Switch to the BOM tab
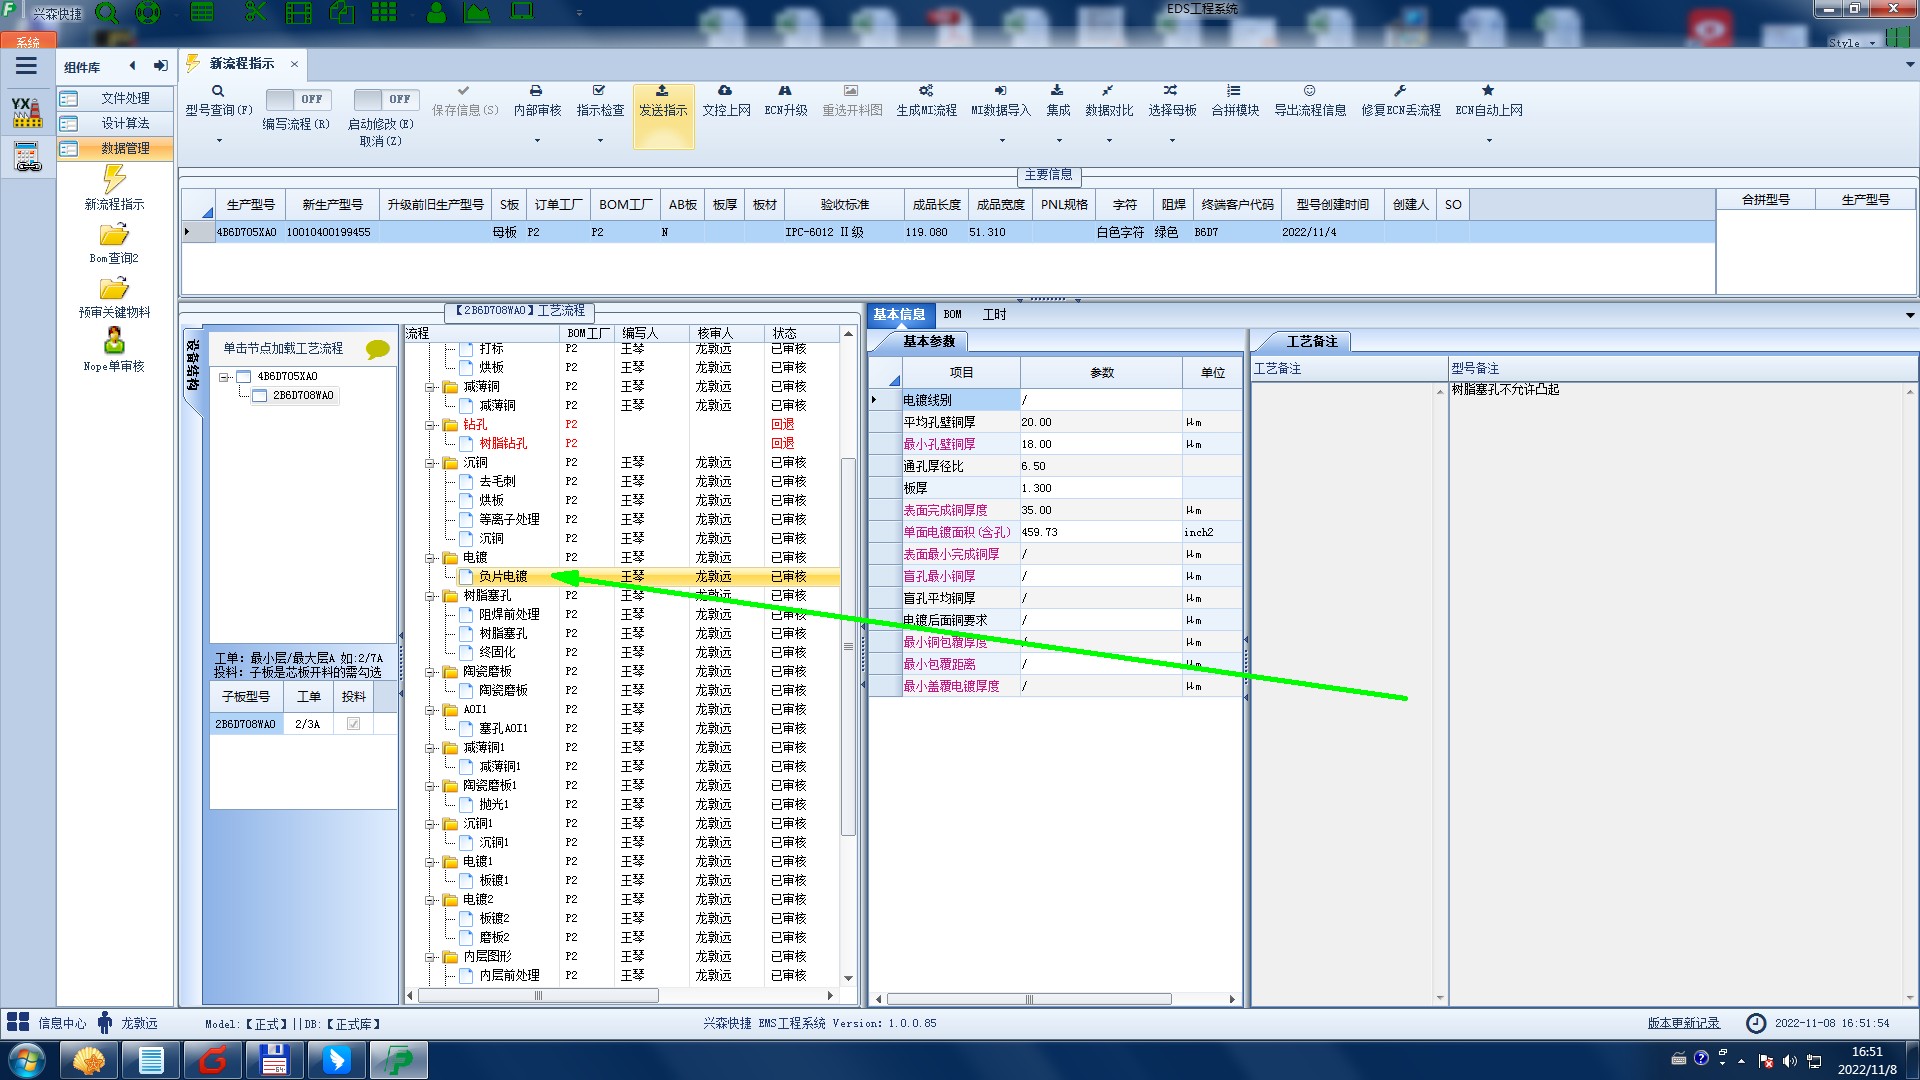 952,315
